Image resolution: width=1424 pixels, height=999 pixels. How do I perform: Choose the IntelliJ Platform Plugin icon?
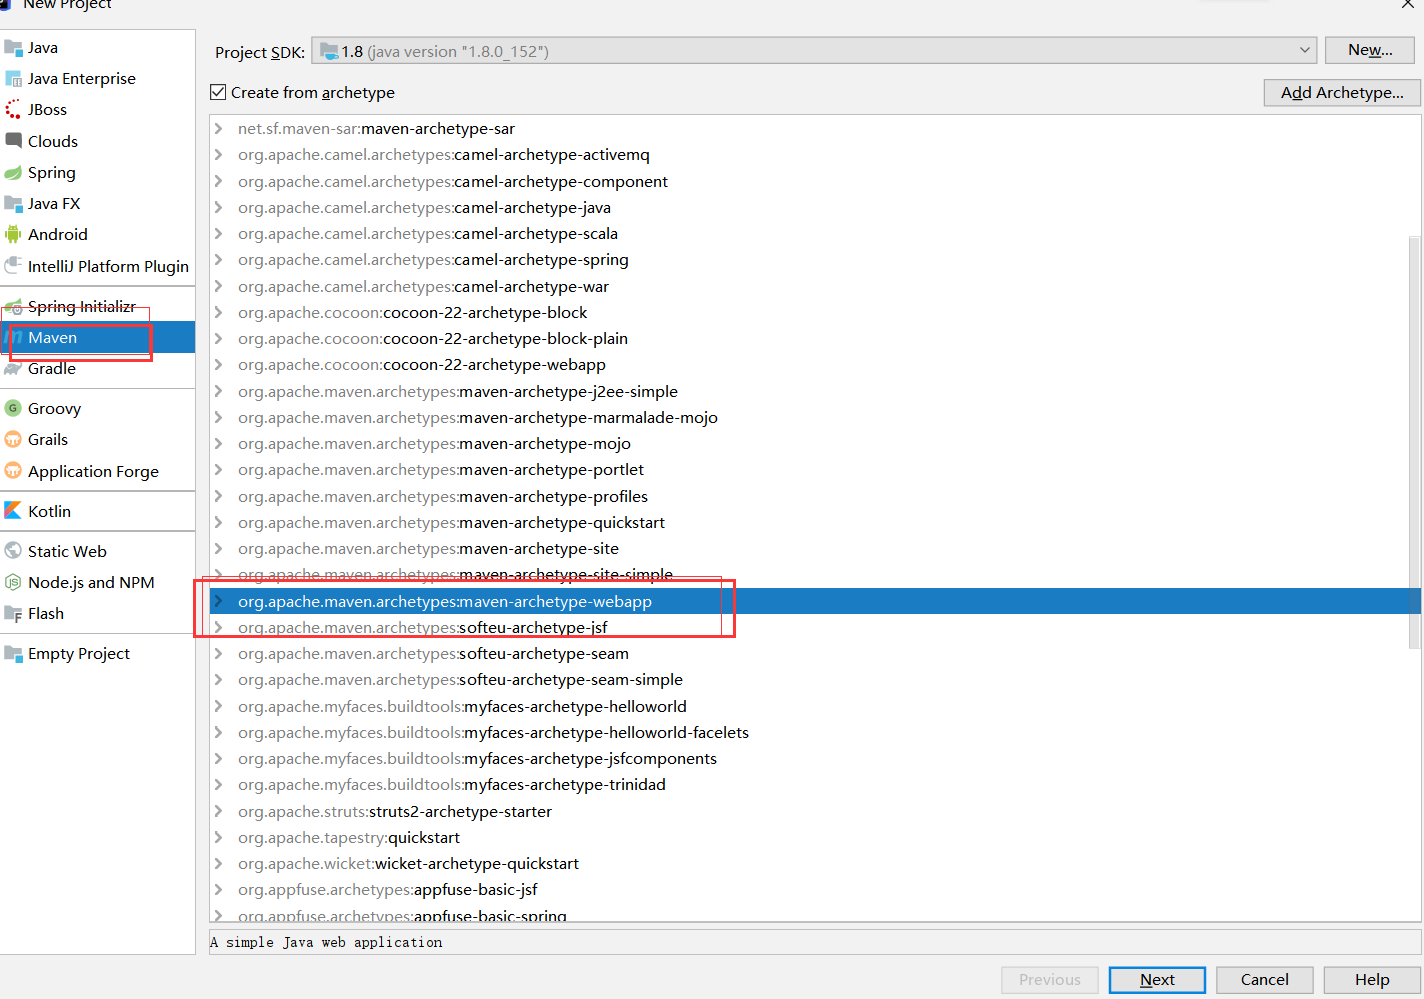point(13,266)
